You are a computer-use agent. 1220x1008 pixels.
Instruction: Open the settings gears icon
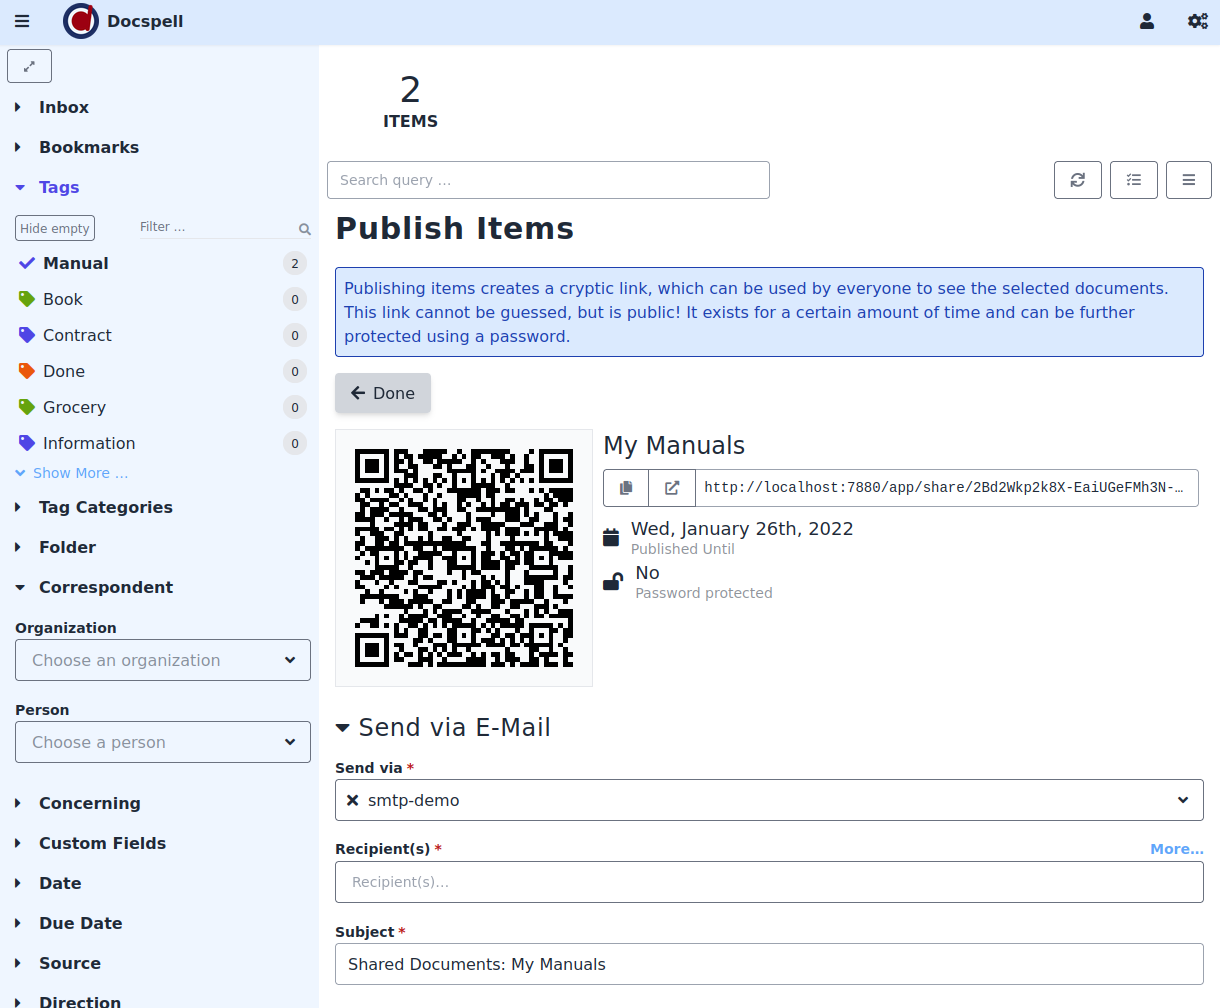coord(1197,21)
